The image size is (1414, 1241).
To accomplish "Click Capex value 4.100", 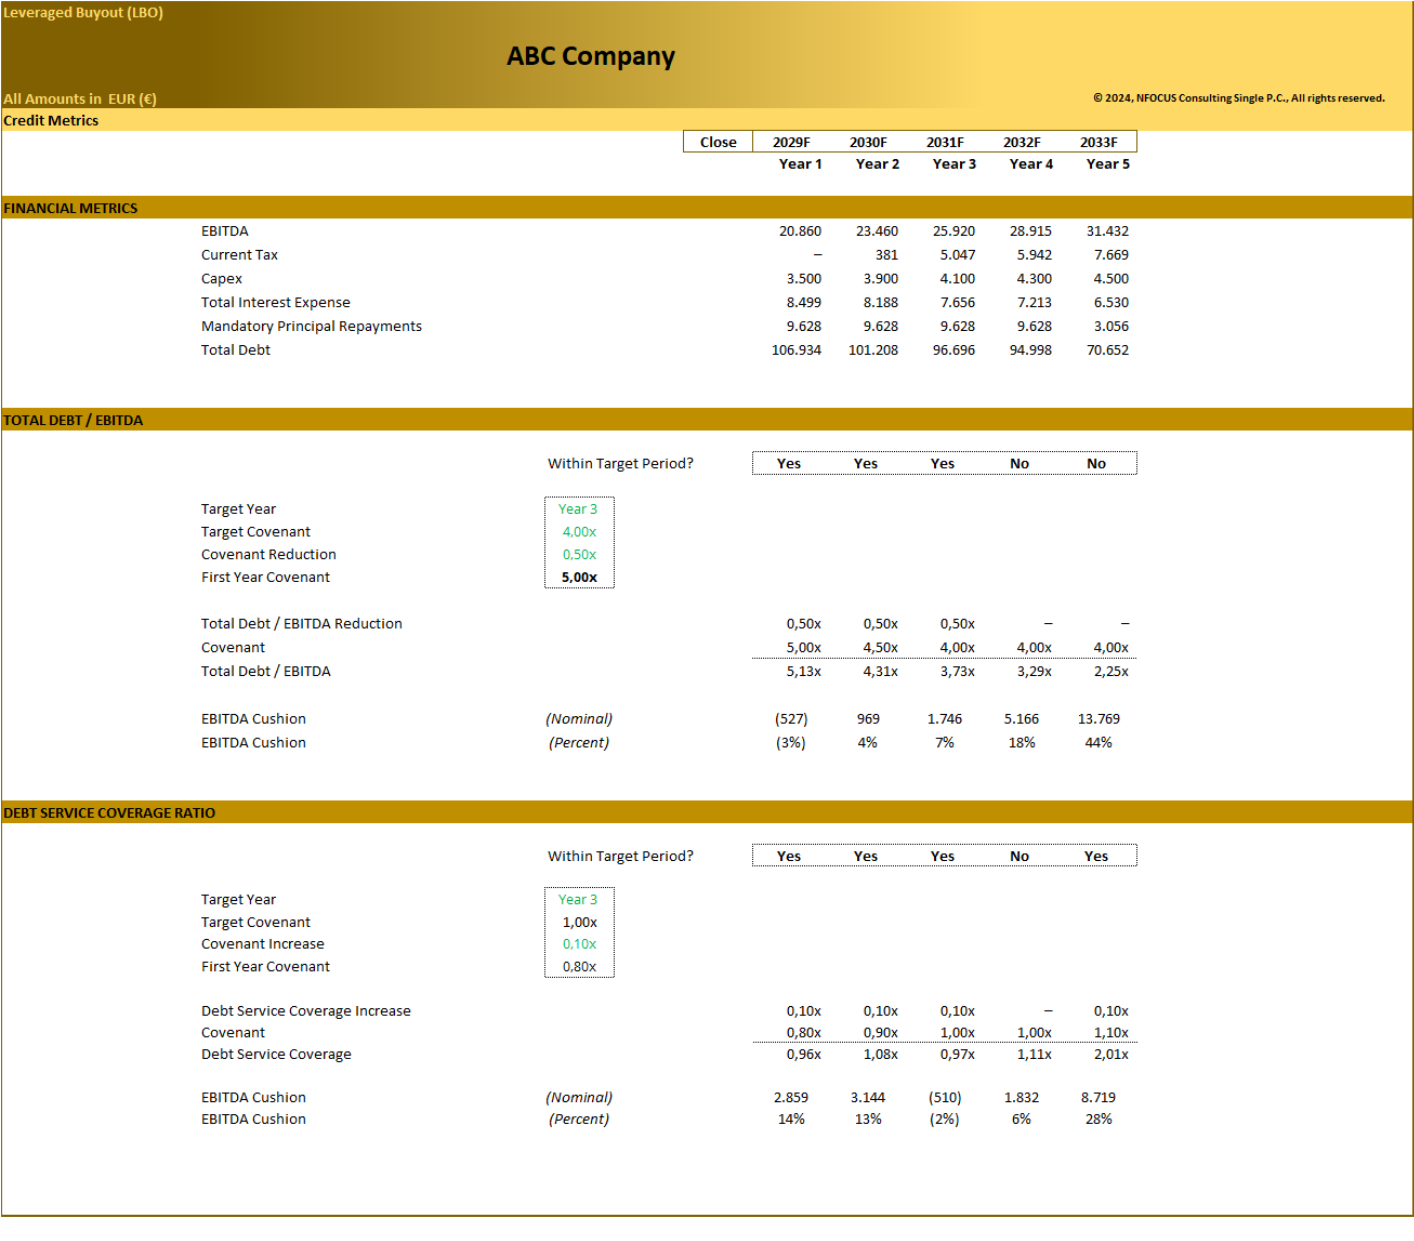I will [957, 279].
